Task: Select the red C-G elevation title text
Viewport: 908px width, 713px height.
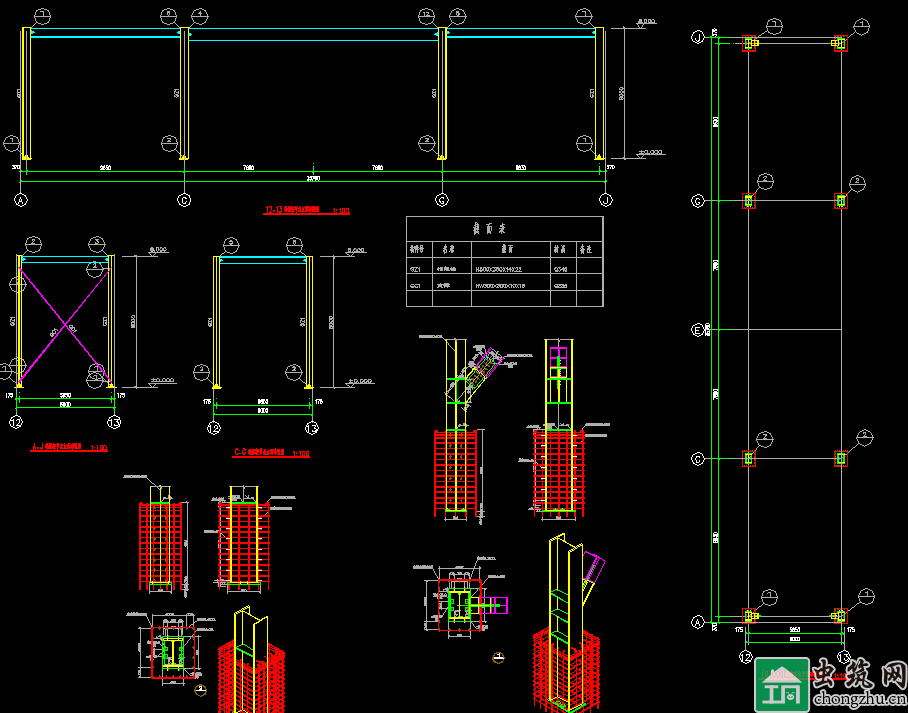Action: point(272,453)
